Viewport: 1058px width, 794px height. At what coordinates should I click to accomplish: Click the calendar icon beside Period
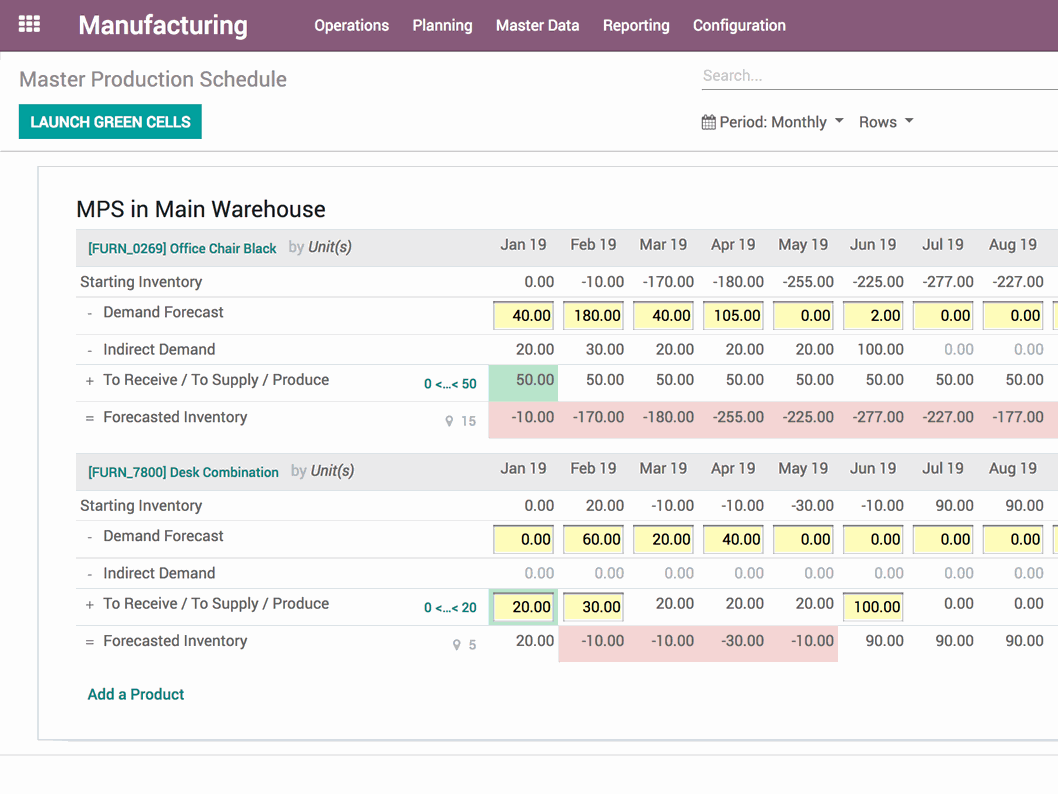point(708,122)
